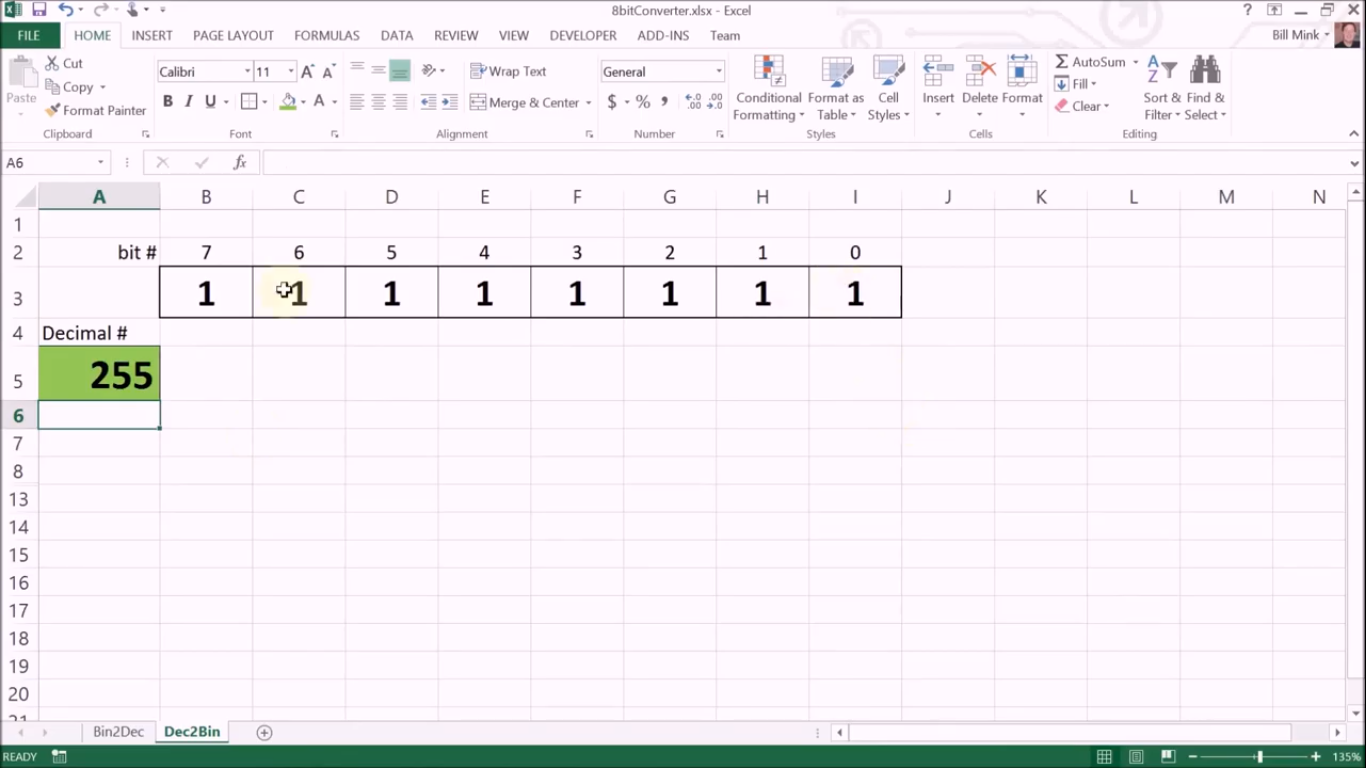Click the Increase Decimal icon
The height and width of the screenshot is (768, 1366).
[691, 101]
